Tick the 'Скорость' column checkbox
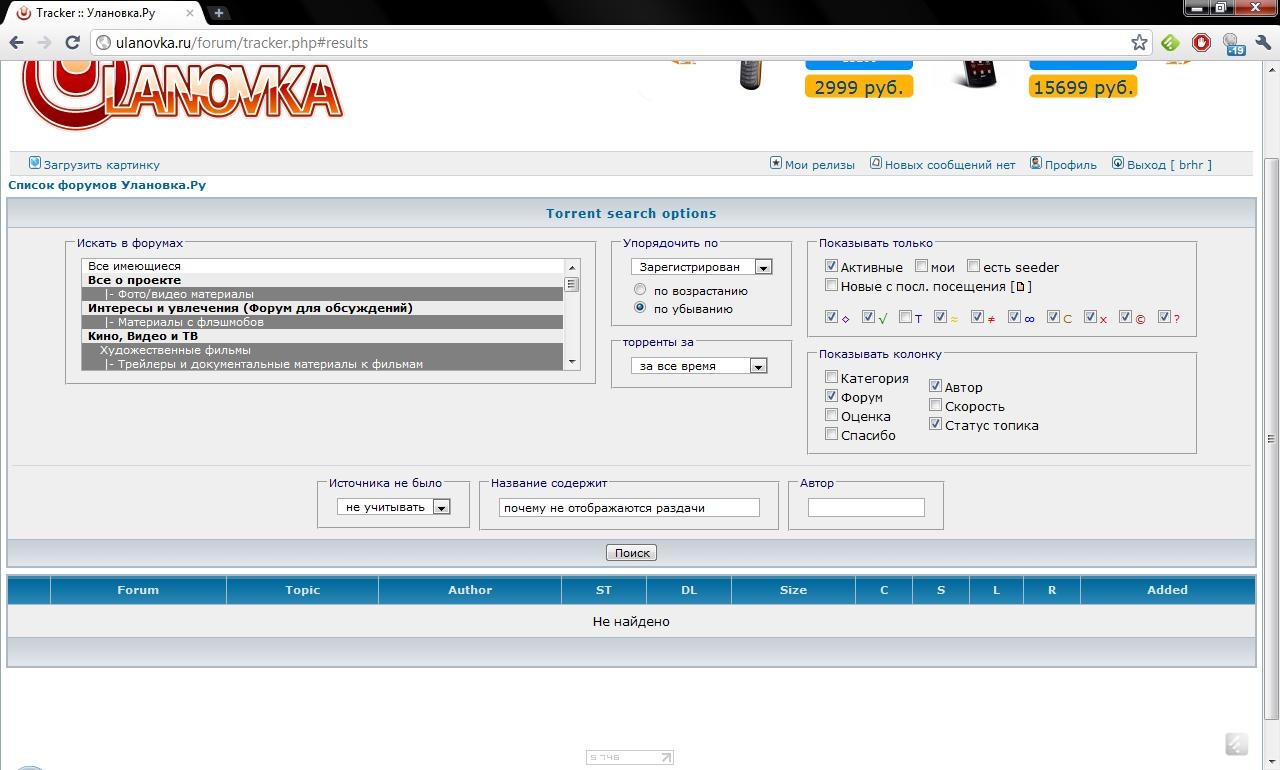The height and width of the screenshot is (770, 1280). tap(935, 406)
